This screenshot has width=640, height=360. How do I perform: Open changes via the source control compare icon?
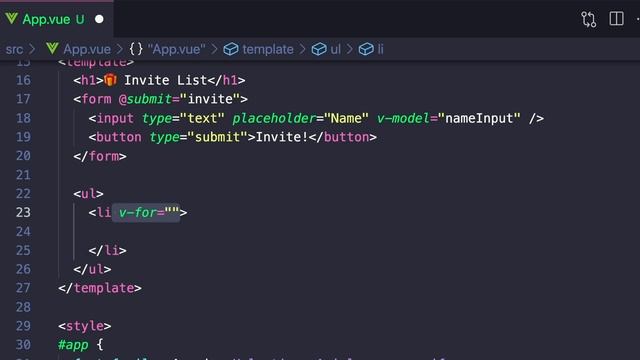[588, 19]
